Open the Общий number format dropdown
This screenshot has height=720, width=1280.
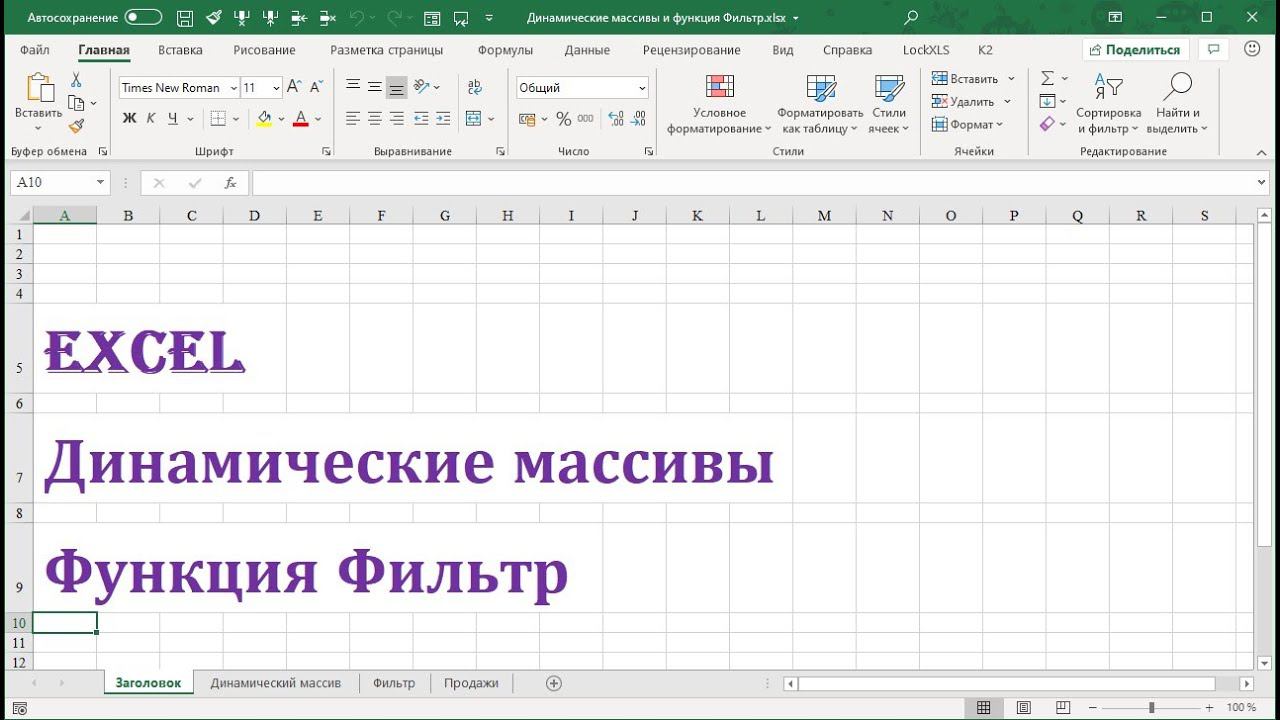[642, 88]
